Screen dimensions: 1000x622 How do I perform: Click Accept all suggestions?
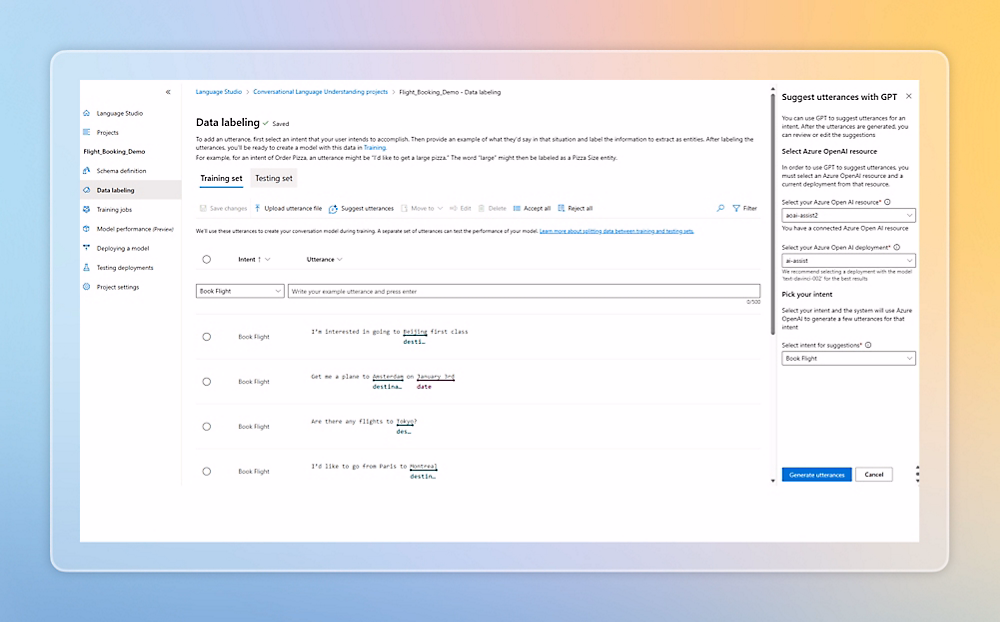coord(532,208)
